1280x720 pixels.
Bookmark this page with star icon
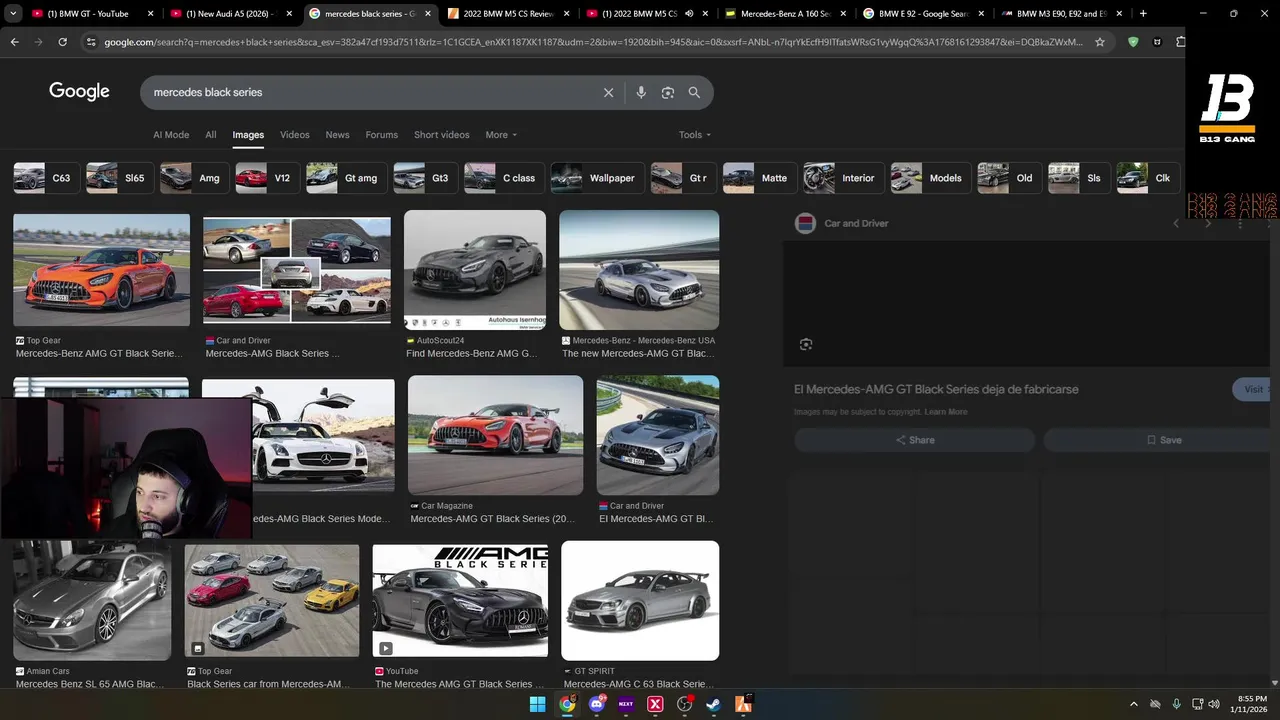point(1100,42)
